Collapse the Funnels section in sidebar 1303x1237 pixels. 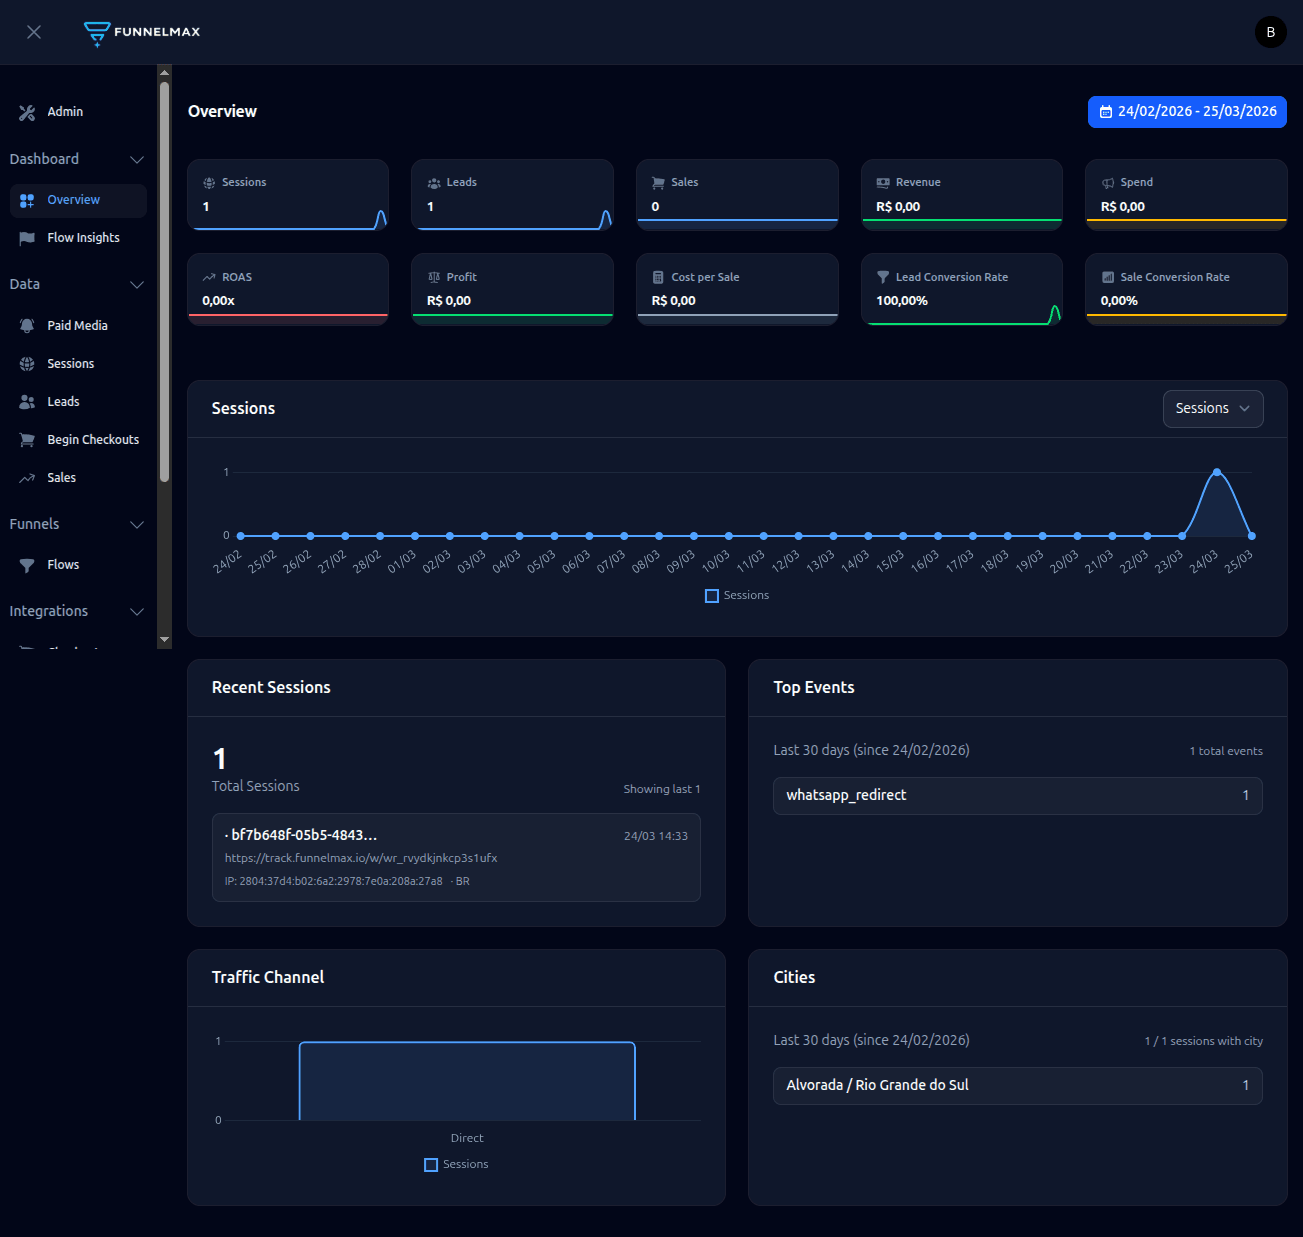[137, 524]
